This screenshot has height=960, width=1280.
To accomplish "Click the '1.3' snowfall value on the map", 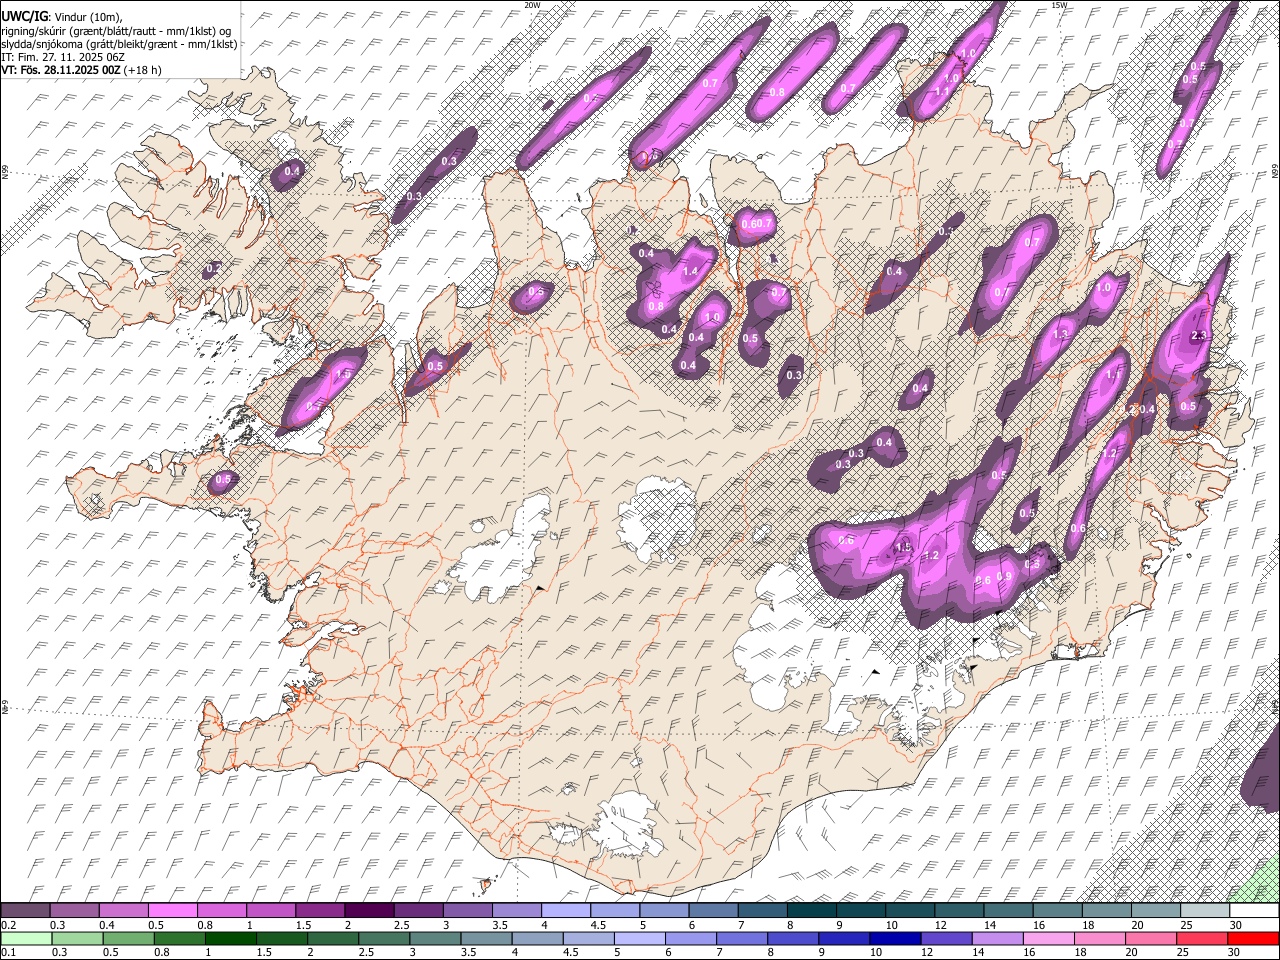I will coord(1061,334).
